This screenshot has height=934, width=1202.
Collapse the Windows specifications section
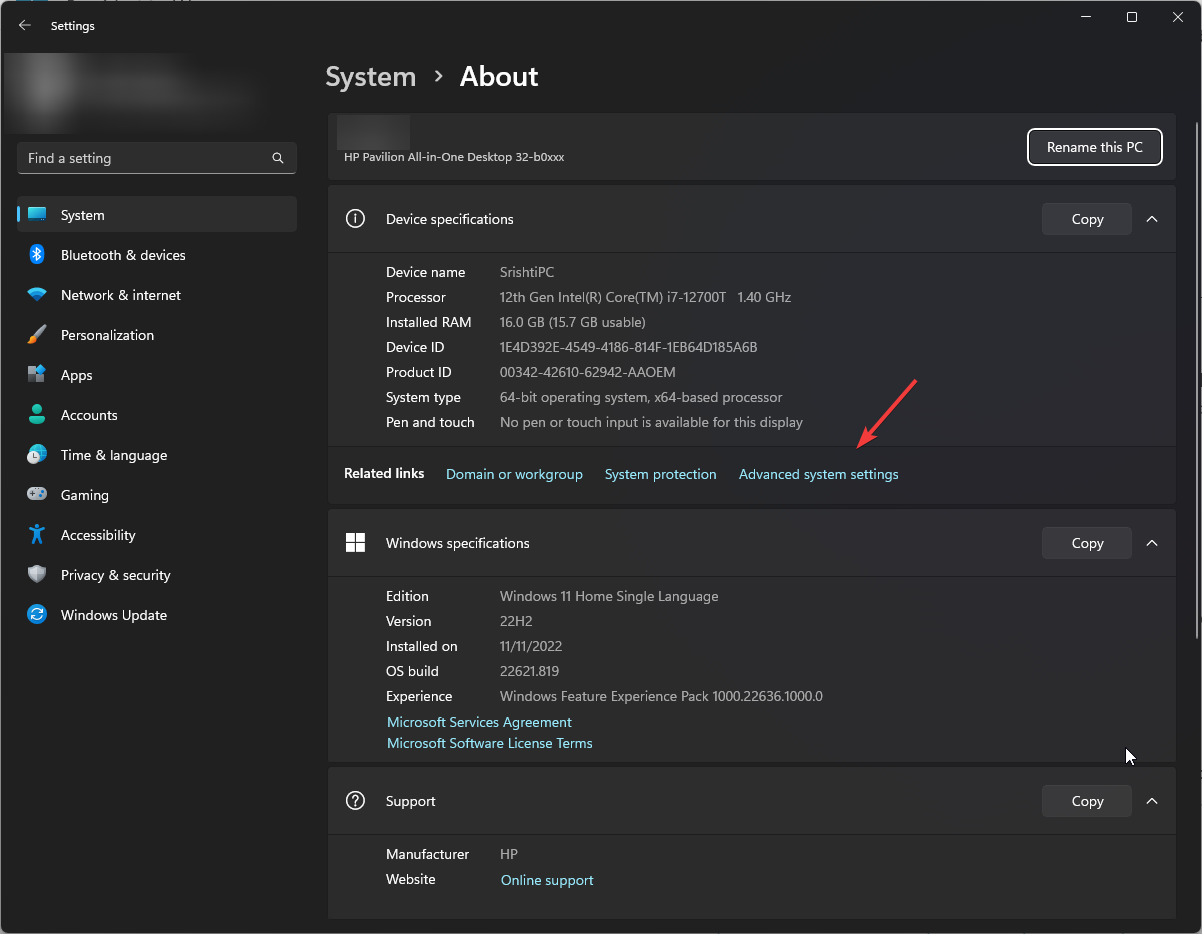(x=1151, y=542)
